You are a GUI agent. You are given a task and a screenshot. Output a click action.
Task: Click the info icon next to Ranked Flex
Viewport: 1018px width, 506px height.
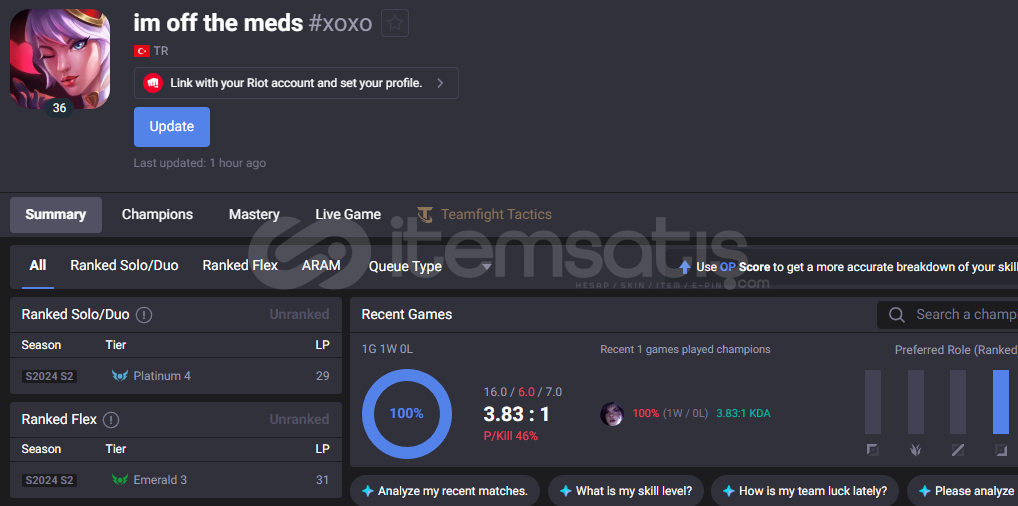(x=111, y=420)
